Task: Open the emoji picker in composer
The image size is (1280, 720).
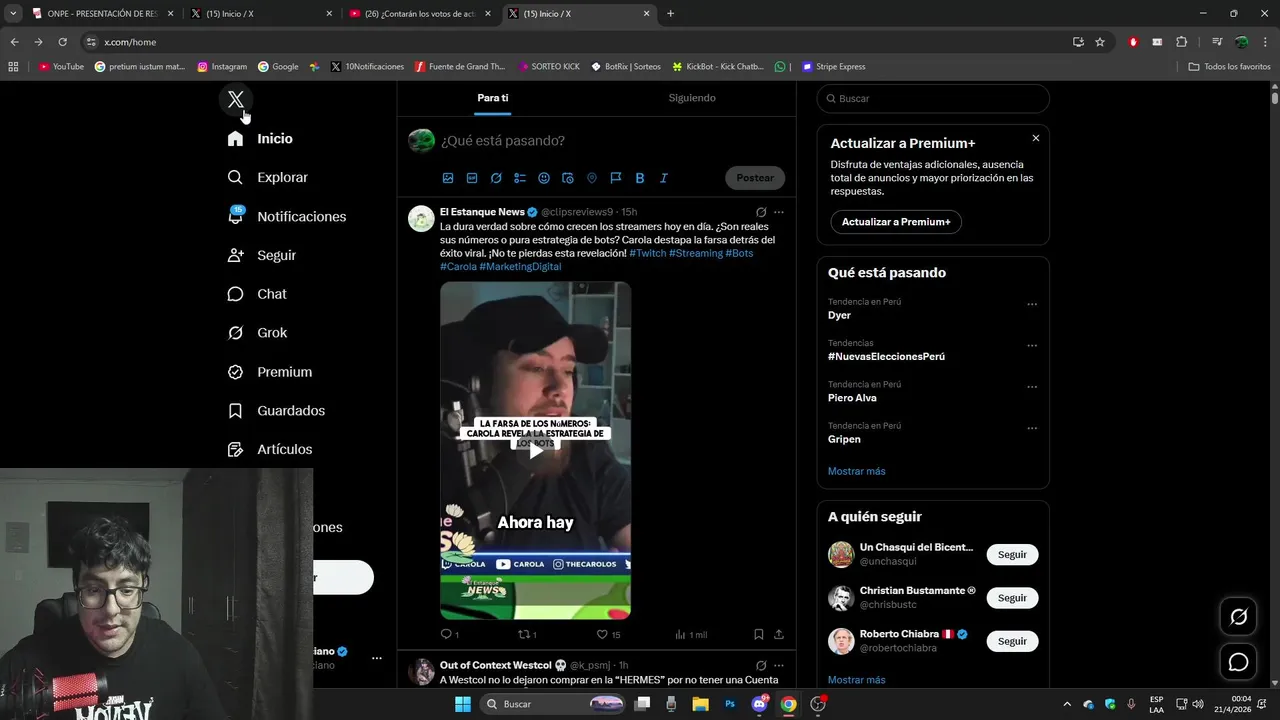Action: [544, 178]
